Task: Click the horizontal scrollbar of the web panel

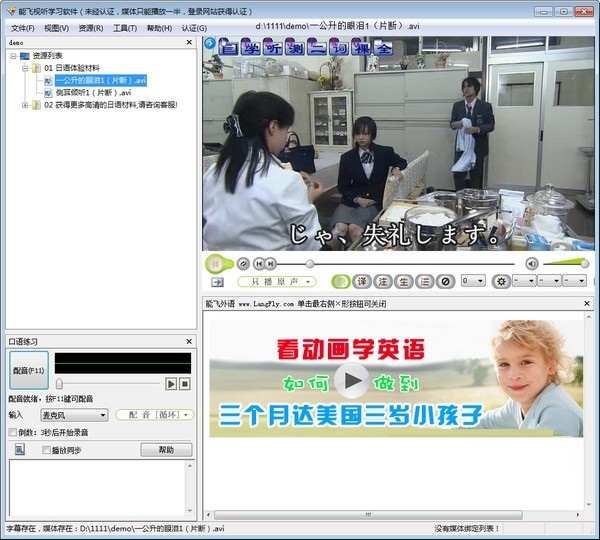Action: point(368,515)
